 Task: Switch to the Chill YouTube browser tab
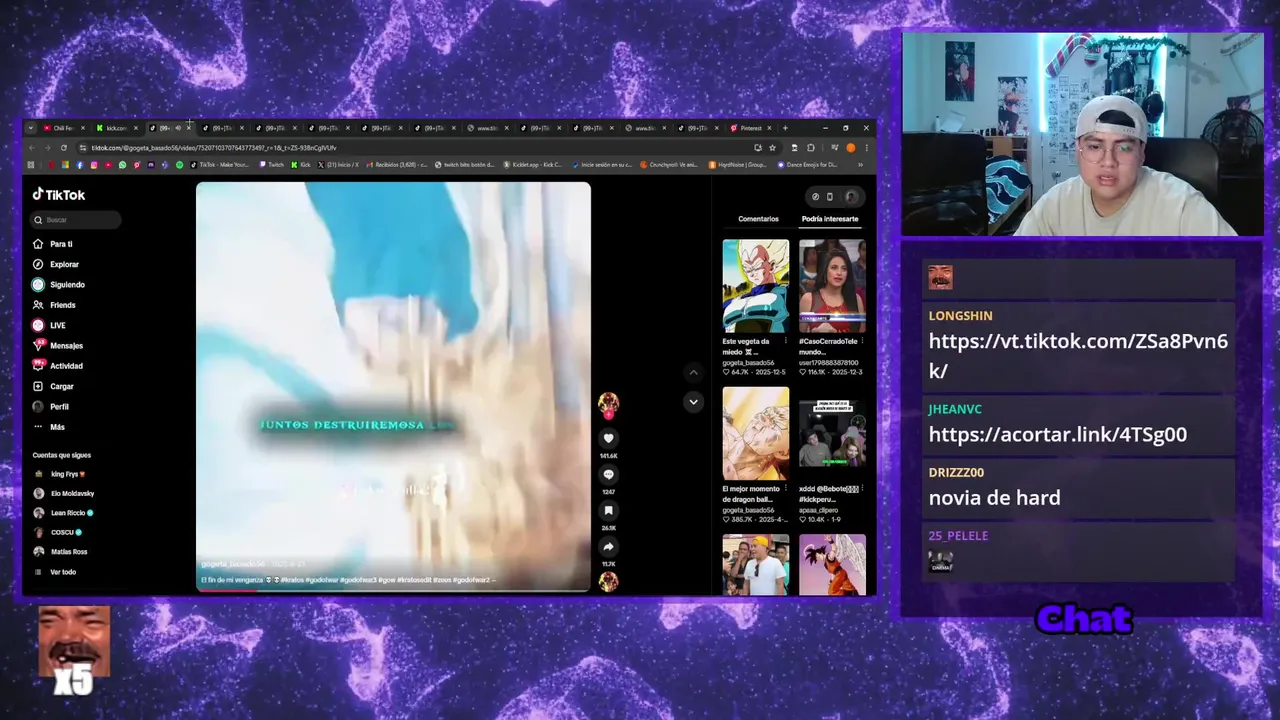[62, 128]
